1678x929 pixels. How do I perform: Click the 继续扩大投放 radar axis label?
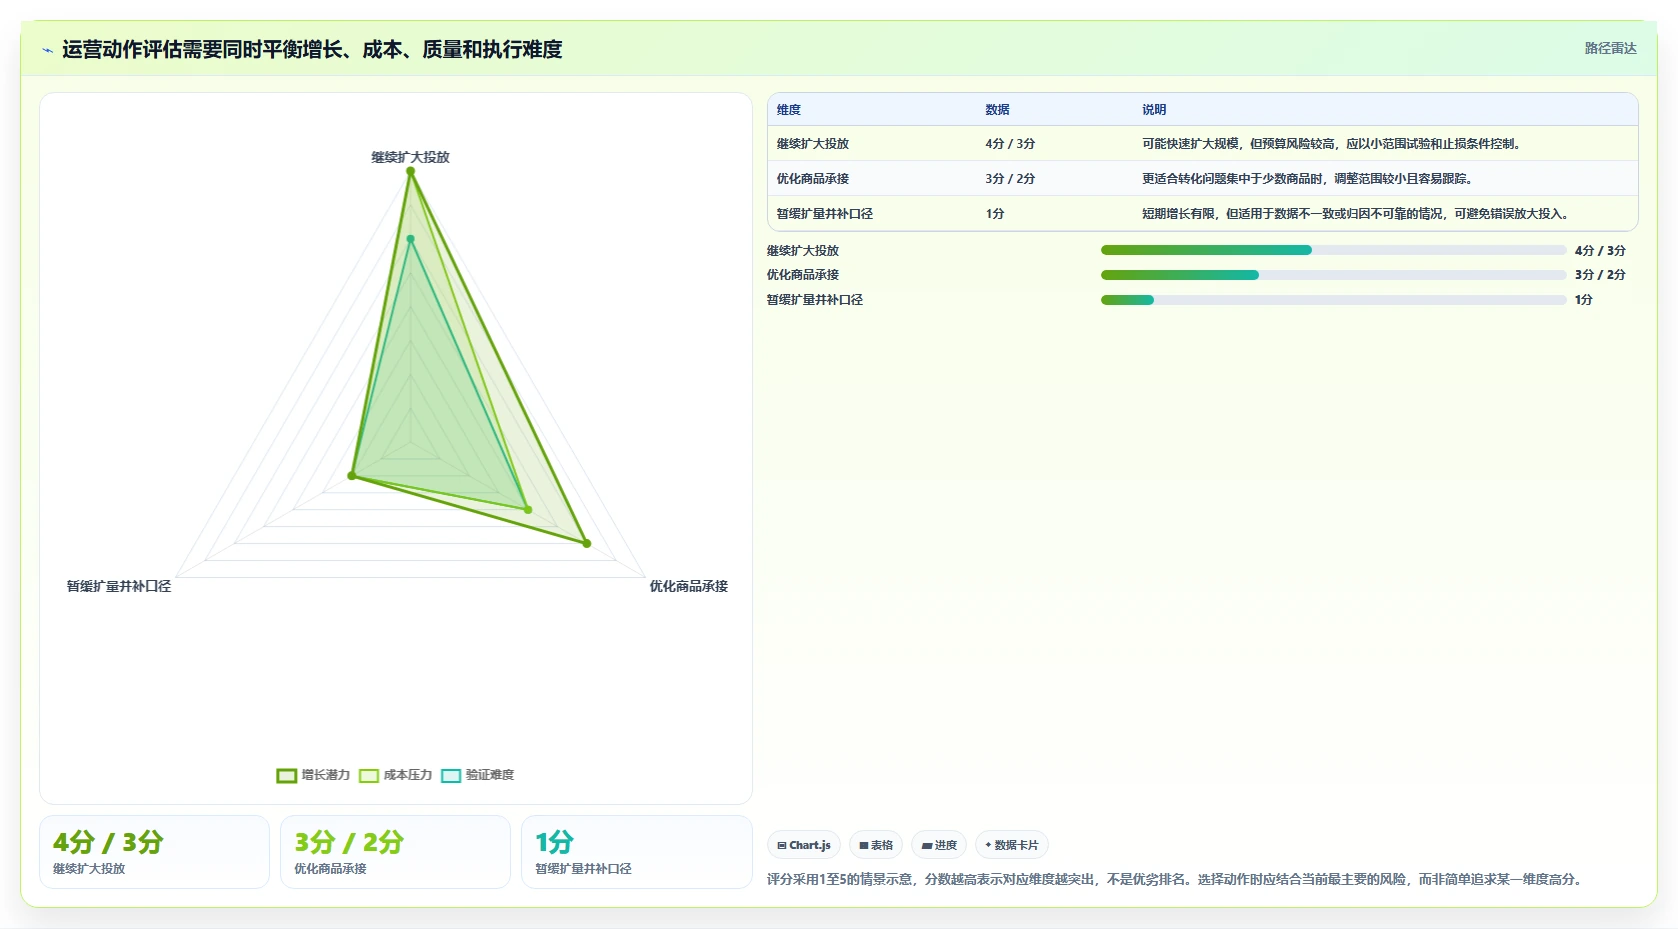point(410,157)
